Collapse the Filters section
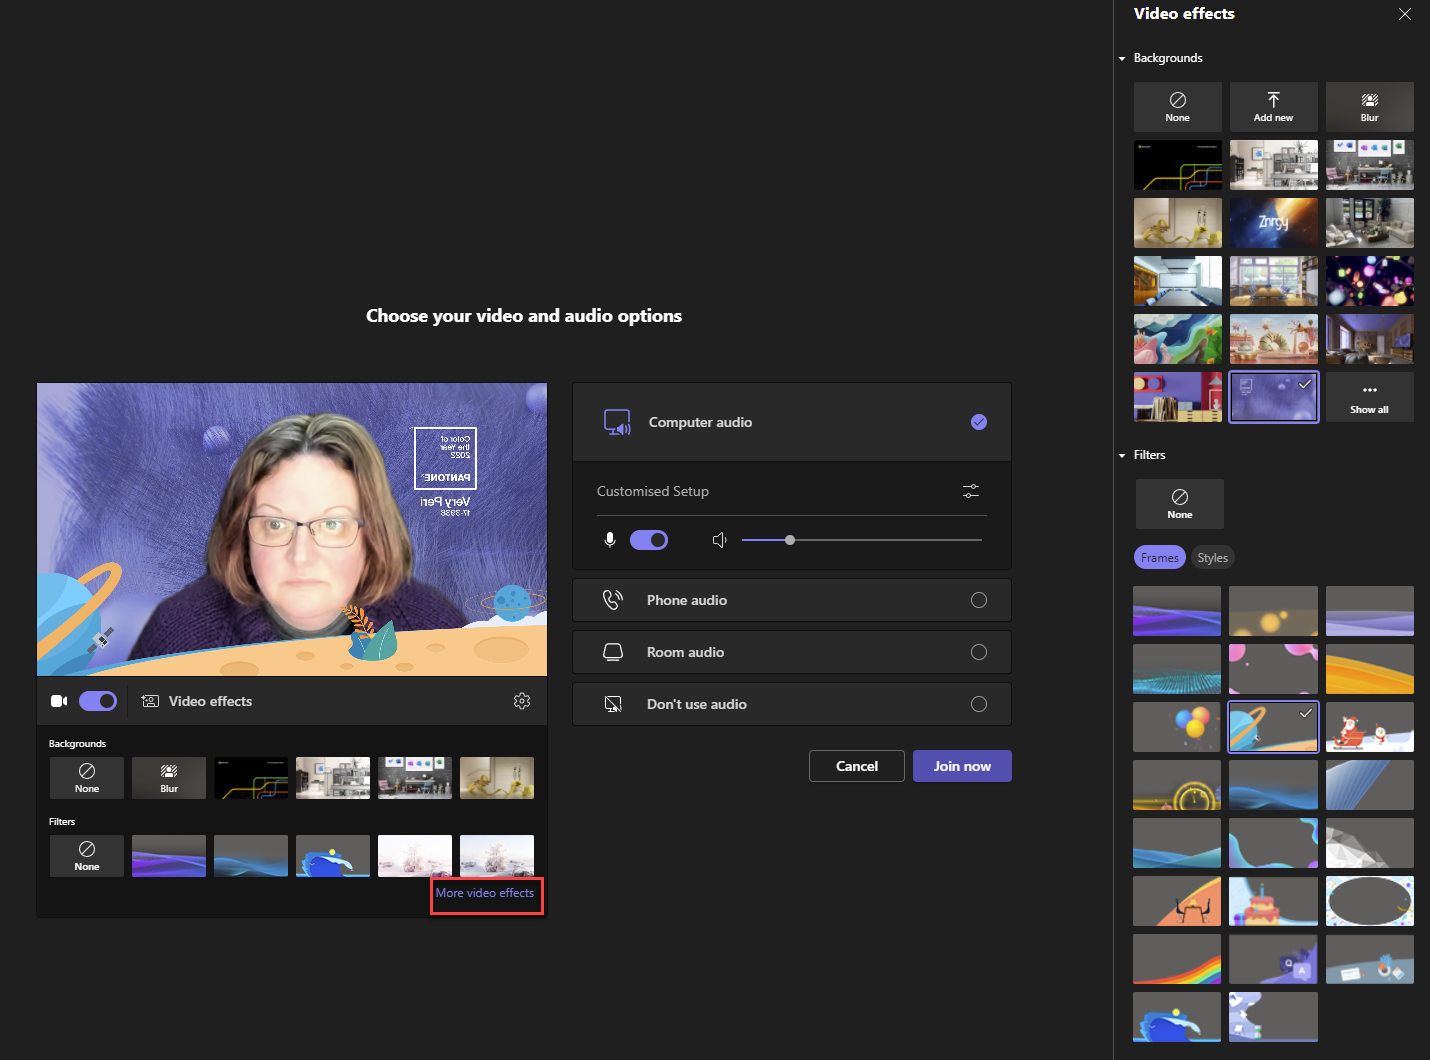The height and width of the screenshot is (1060, 1430). [1122, 455]
